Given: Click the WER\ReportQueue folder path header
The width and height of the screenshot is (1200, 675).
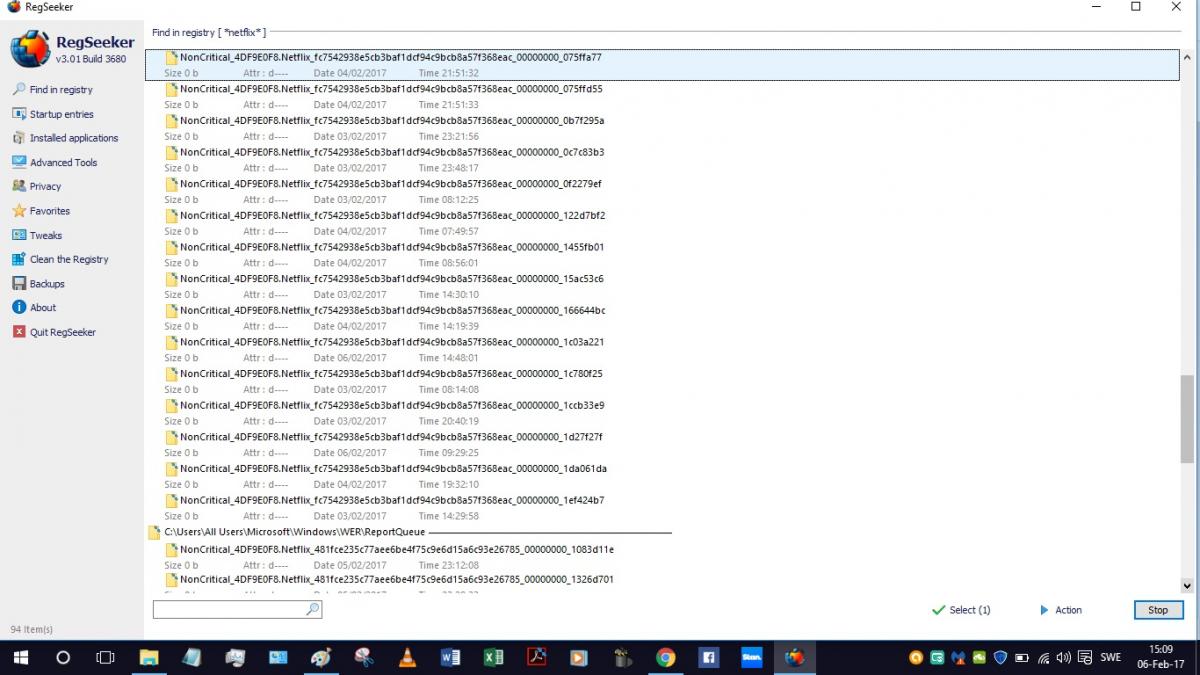Looking at the screenshot, I should click(x=294, y=532).
